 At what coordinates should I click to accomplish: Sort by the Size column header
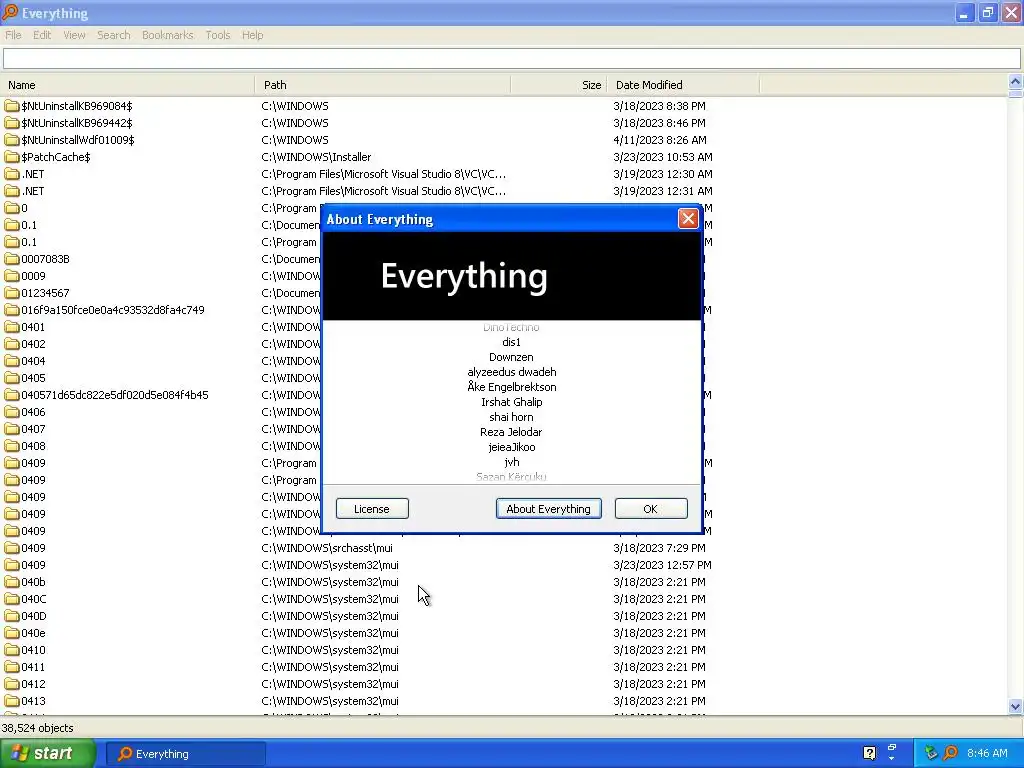coord(559,85)
